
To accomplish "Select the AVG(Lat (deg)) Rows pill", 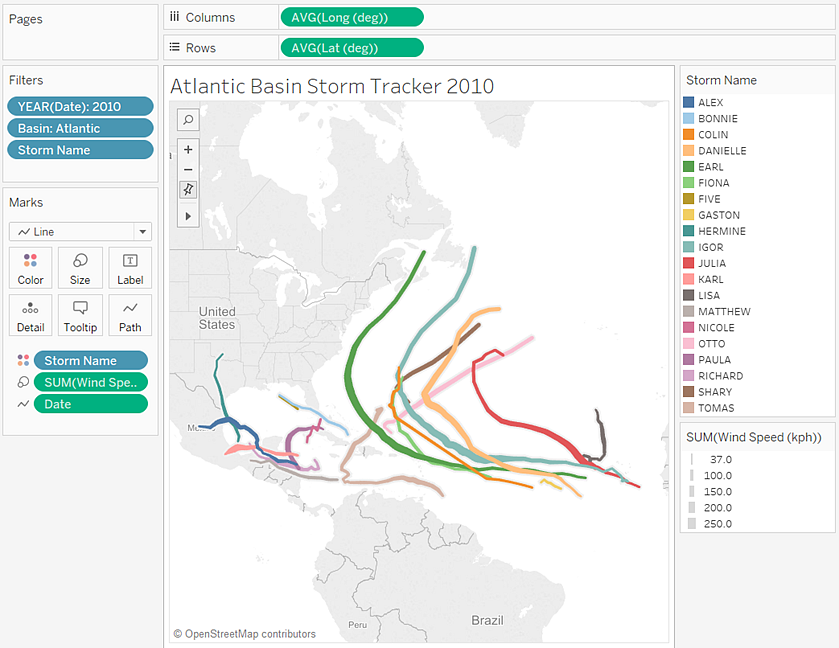I will coord(352,48).
